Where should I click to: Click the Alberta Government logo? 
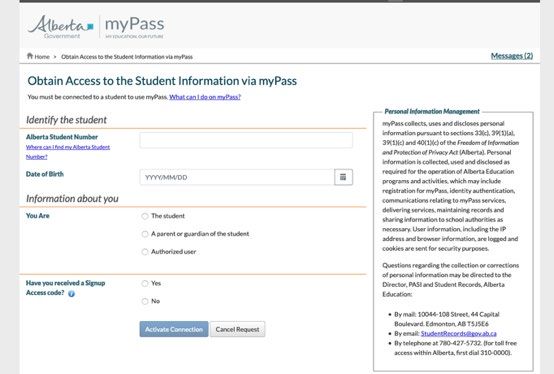click(61, 27)
